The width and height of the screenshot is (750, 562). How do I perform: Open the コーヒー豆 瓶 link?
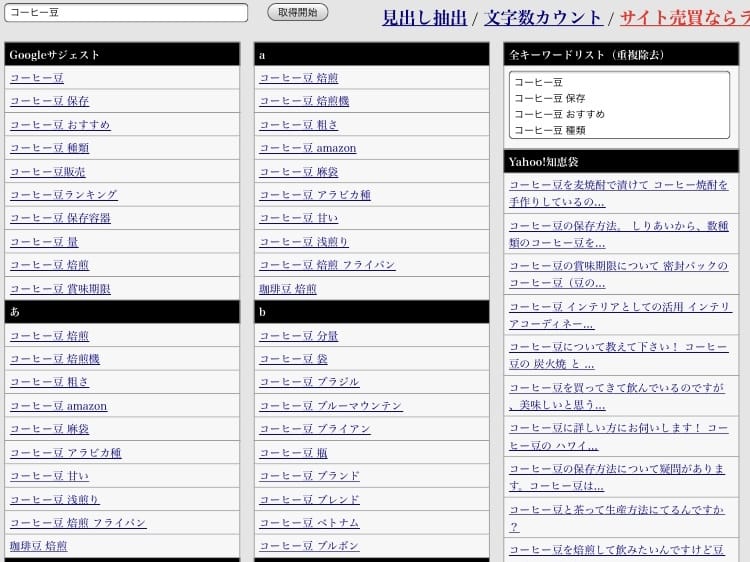pos(294,452)
